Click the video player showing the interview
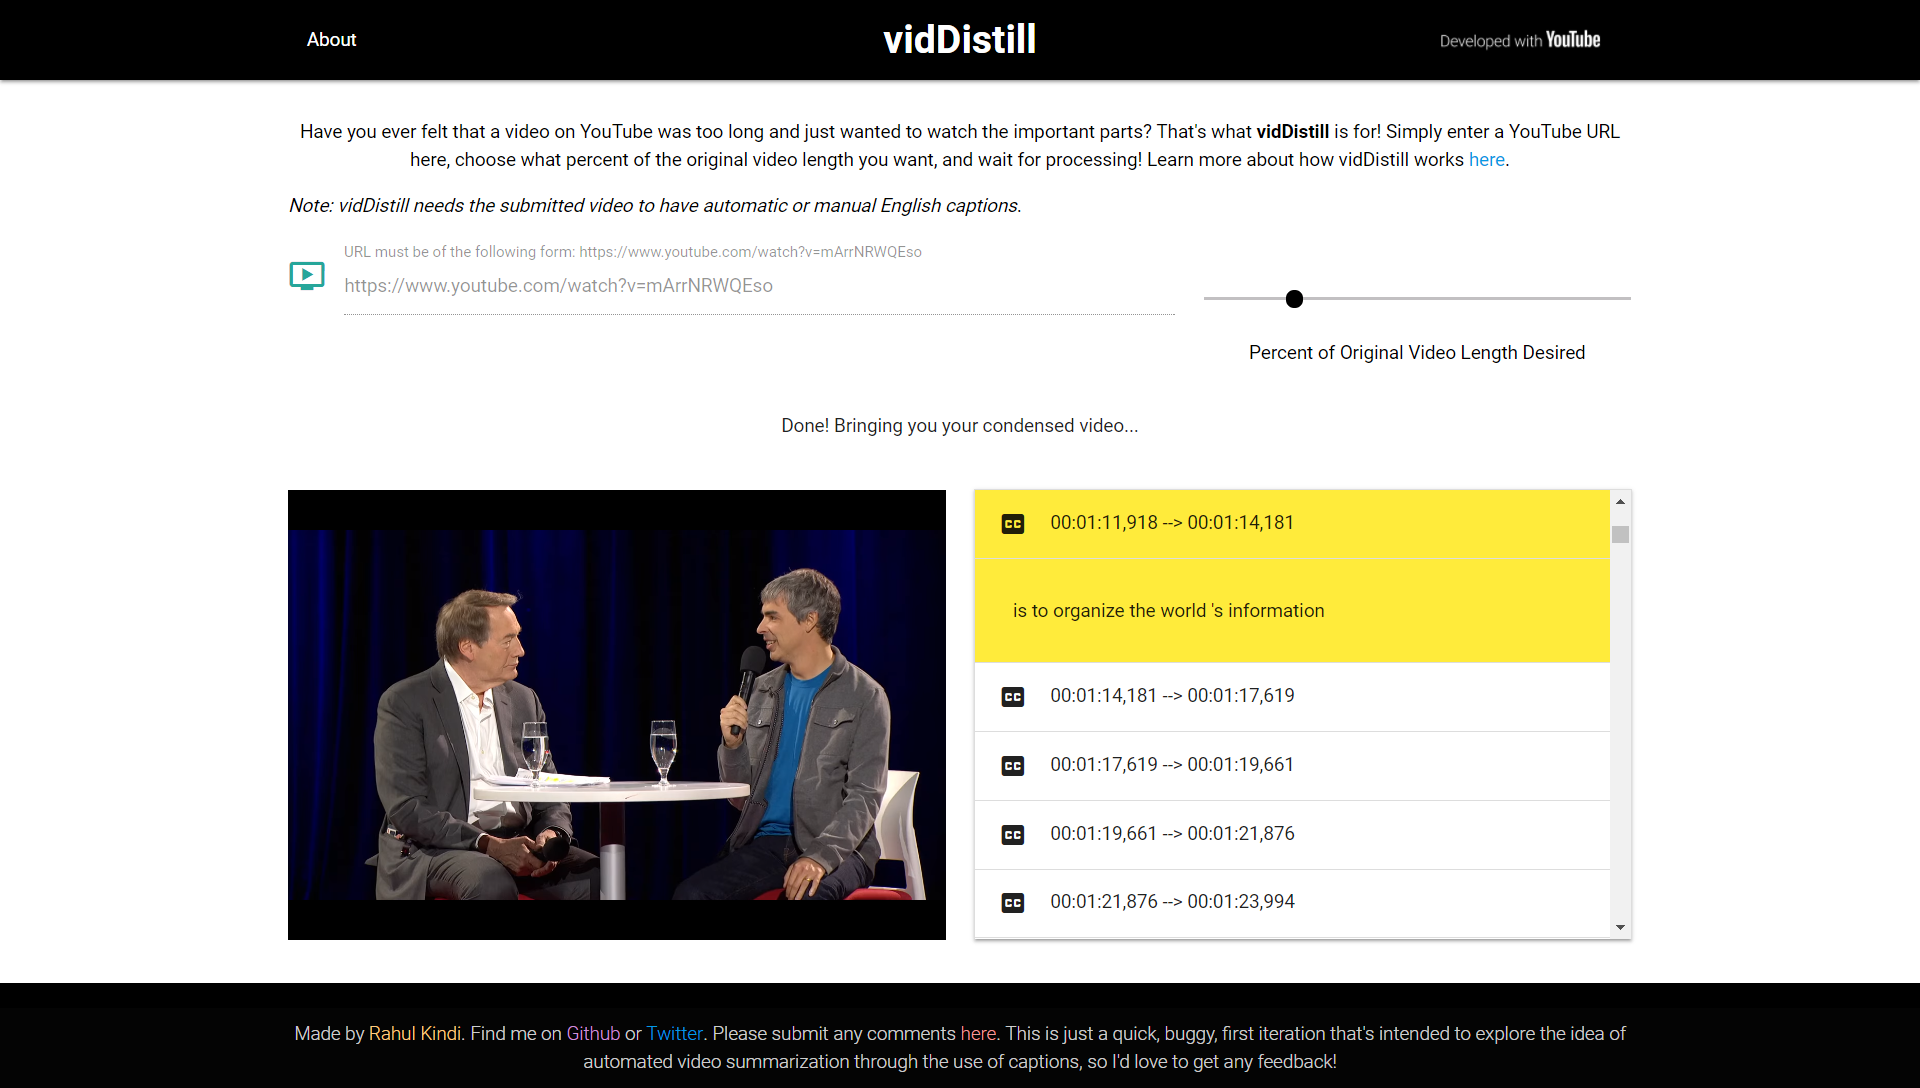 tap(616, 714)
